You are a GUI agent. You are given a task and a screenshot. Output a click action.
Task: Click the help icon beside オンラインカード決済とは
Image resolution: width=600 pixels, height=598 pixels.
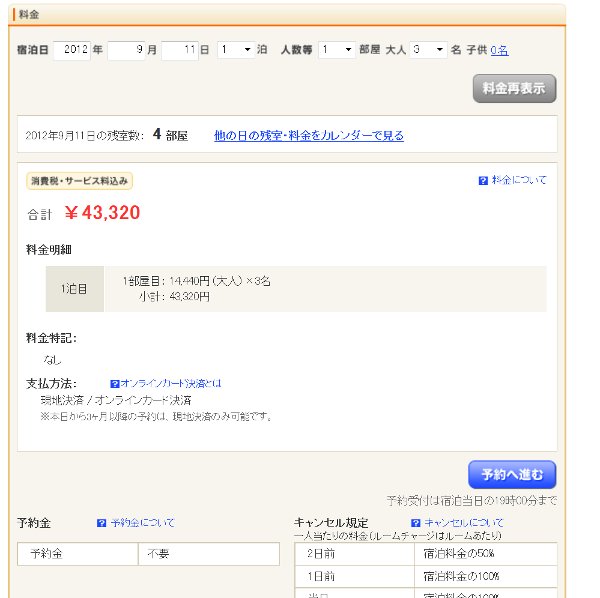[114, 384]
